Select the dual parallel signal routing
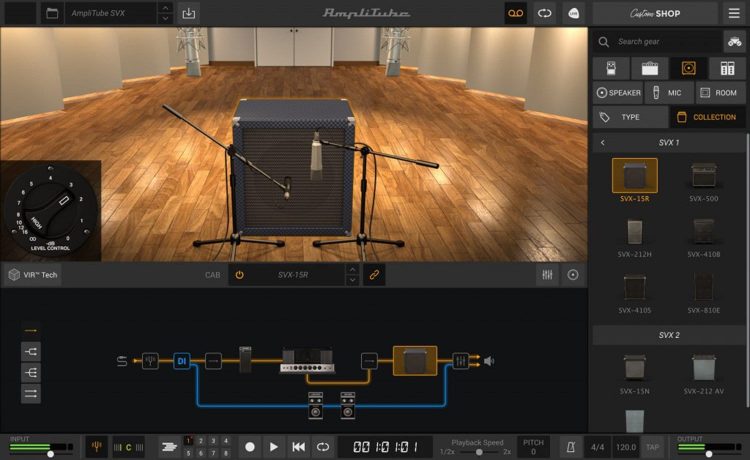 pyautogui.click(x=31, y=394)
